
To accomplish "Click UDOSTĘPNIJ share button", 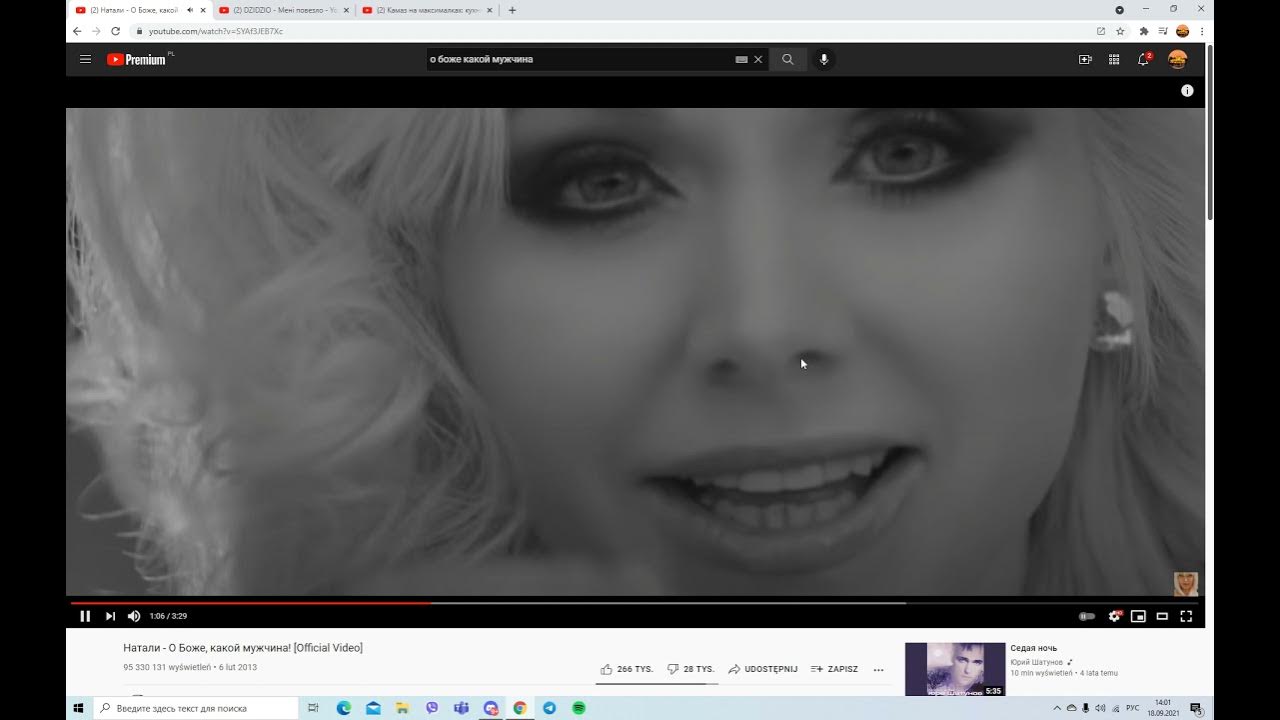I will pos(763,669).
